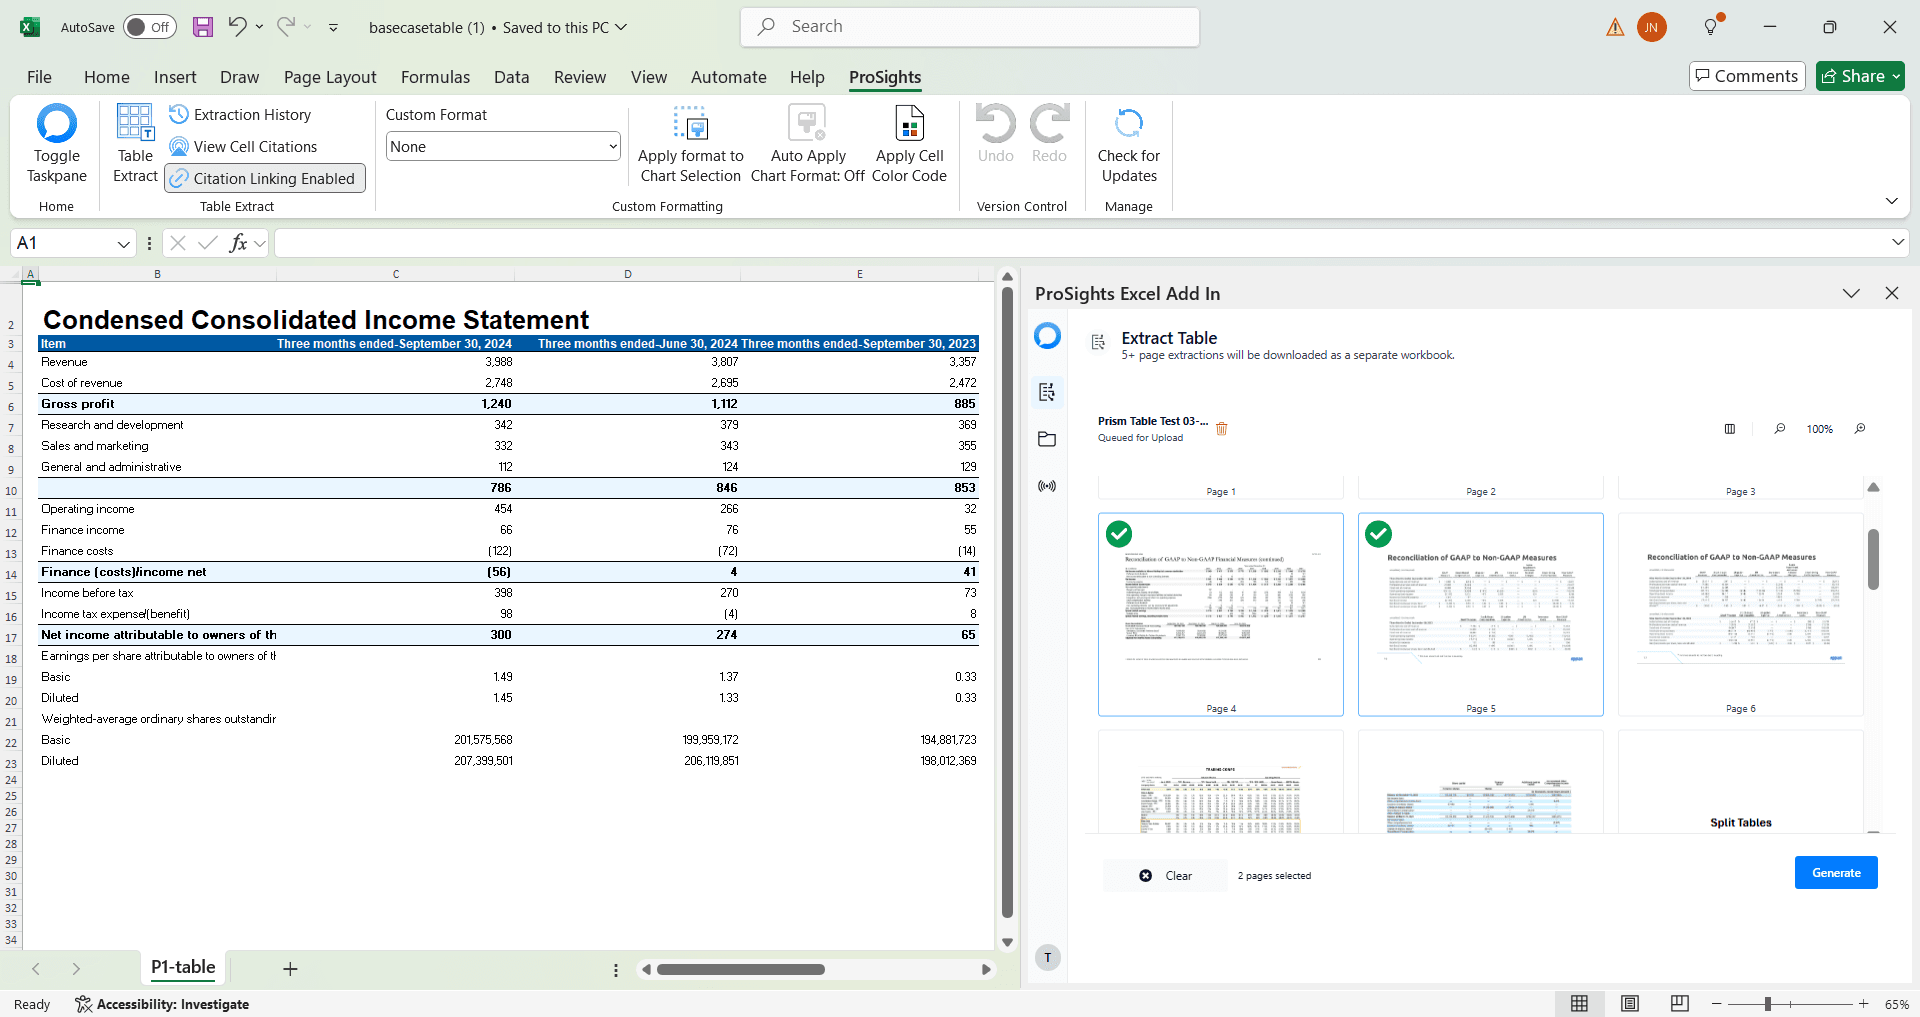This screenshot has width=1920, height=1017.
Task: Click the Save icon in title bar
Action: (x=203, y=27)
